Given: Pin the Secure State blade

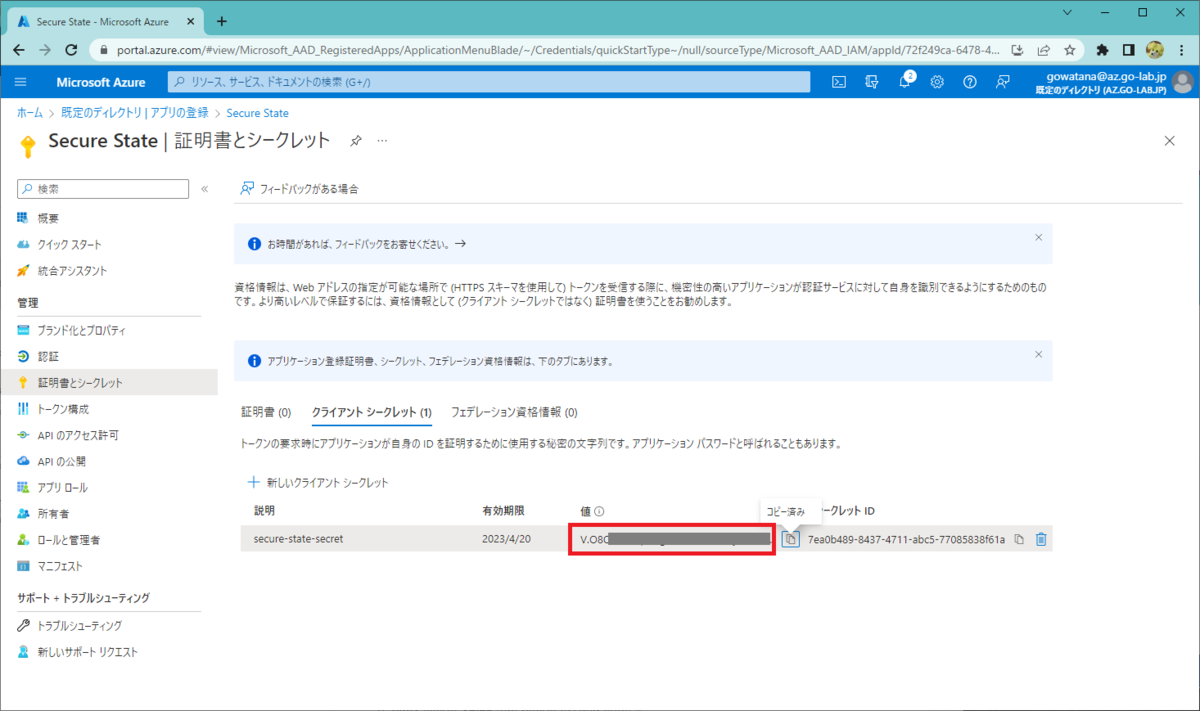Looking at the screenshot, I should pos(355,141).
